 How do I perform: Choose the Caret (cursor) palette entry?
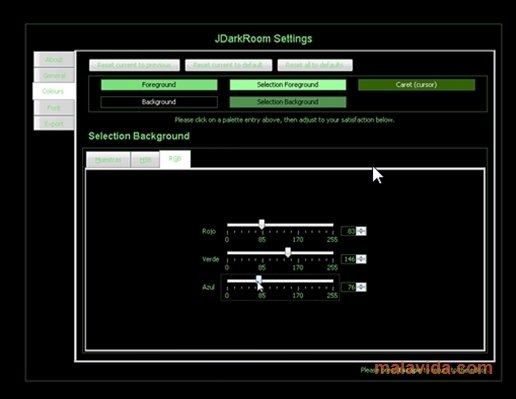point(416,85)
